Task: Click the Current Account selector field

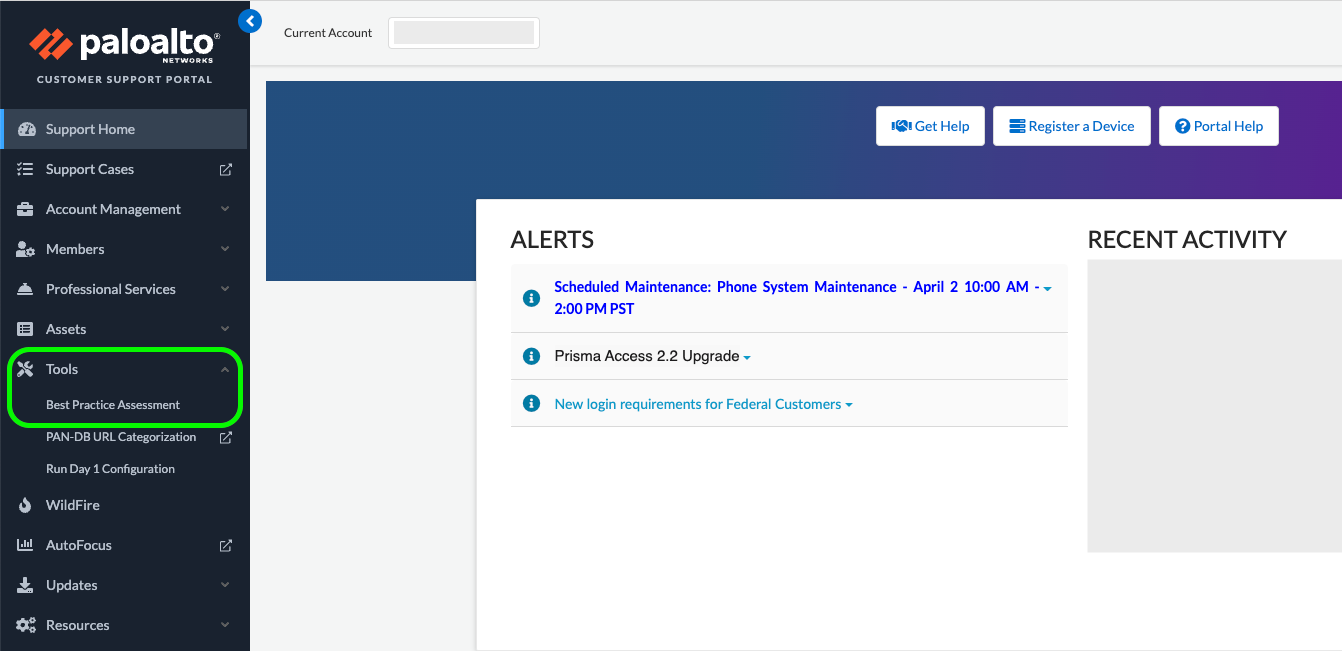Action: tap(464, 32)
